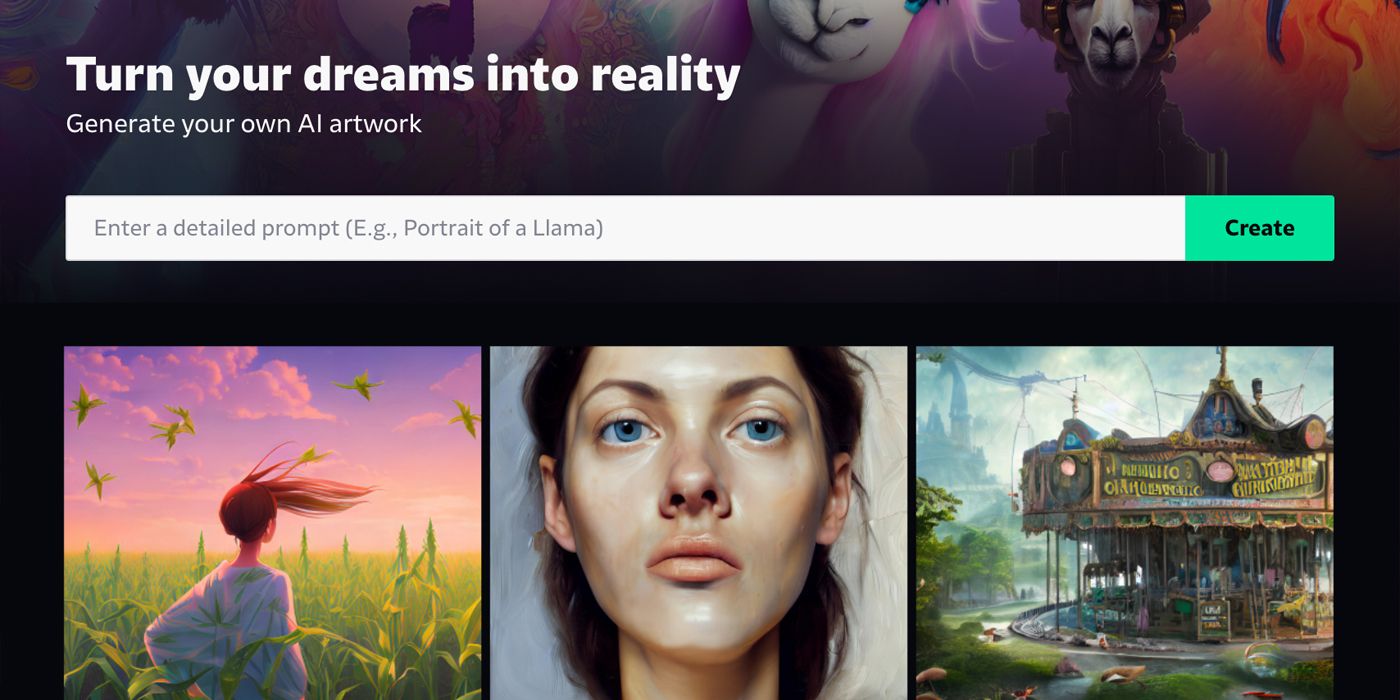The image size is (1400, 700).
Task: Click the detailed prompt input field
Action: click(625, 228)
